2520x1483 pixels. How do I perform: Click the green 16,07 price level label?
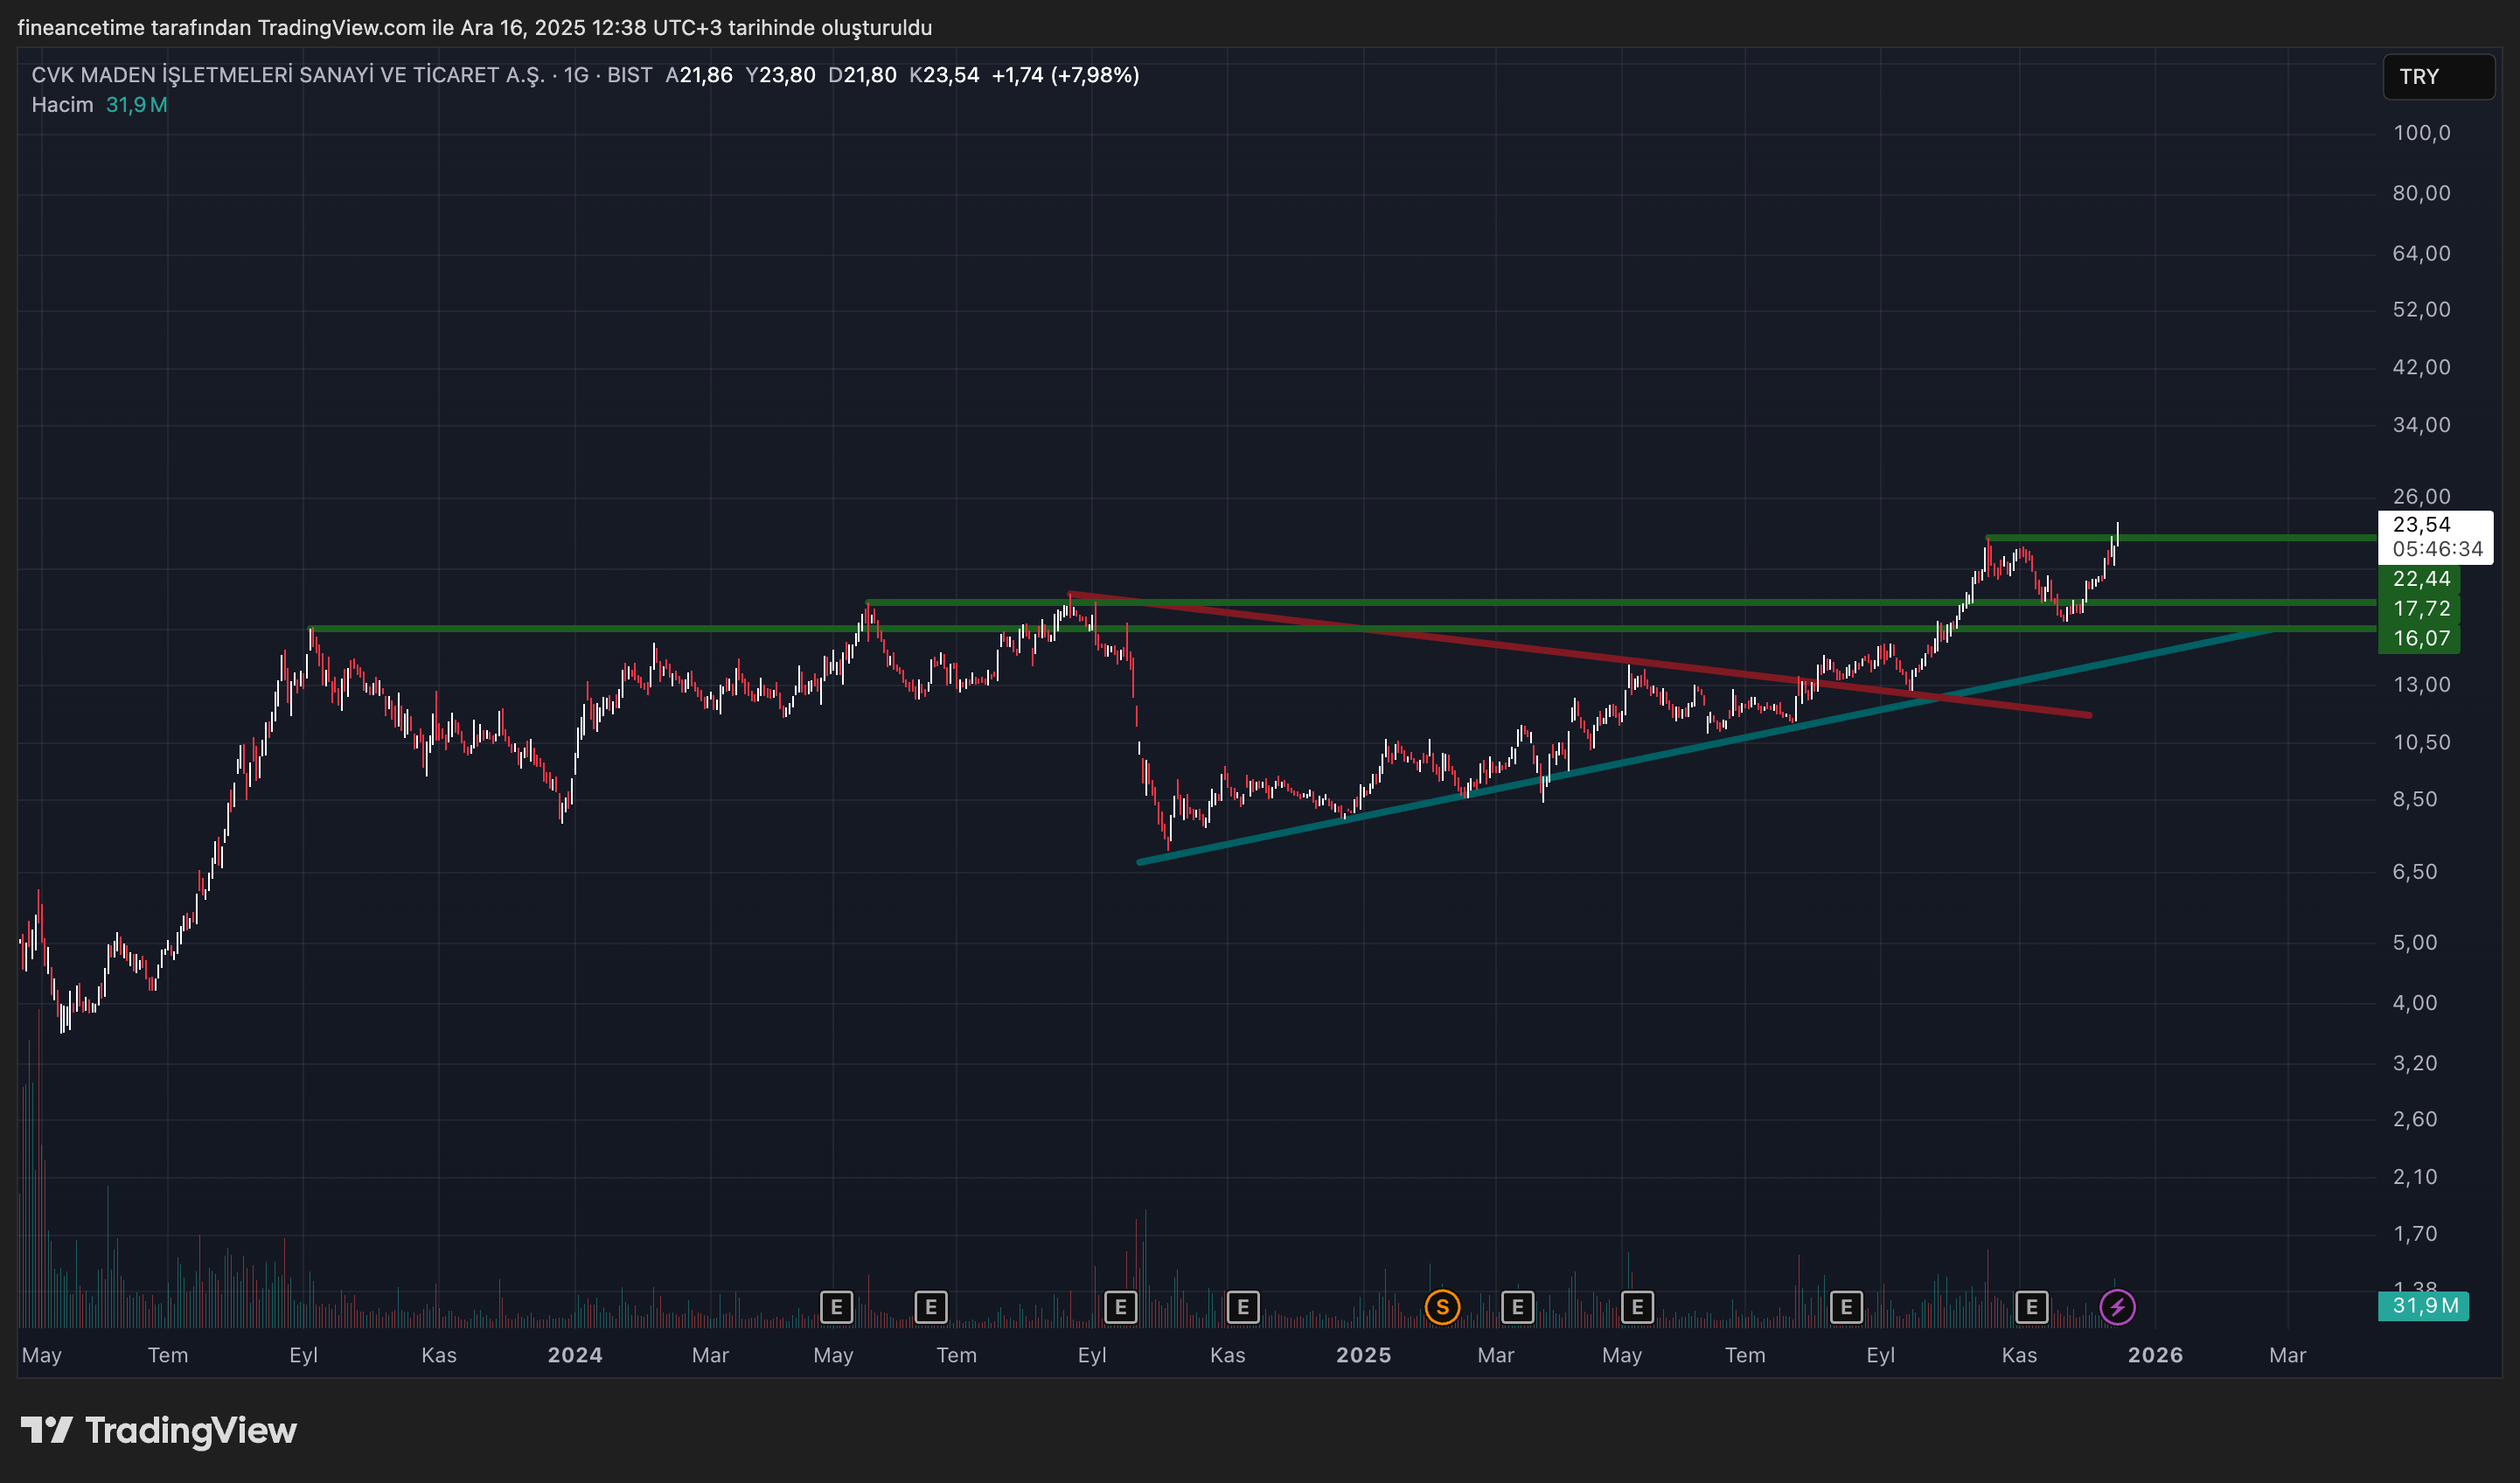click(x=2420, y=639)
